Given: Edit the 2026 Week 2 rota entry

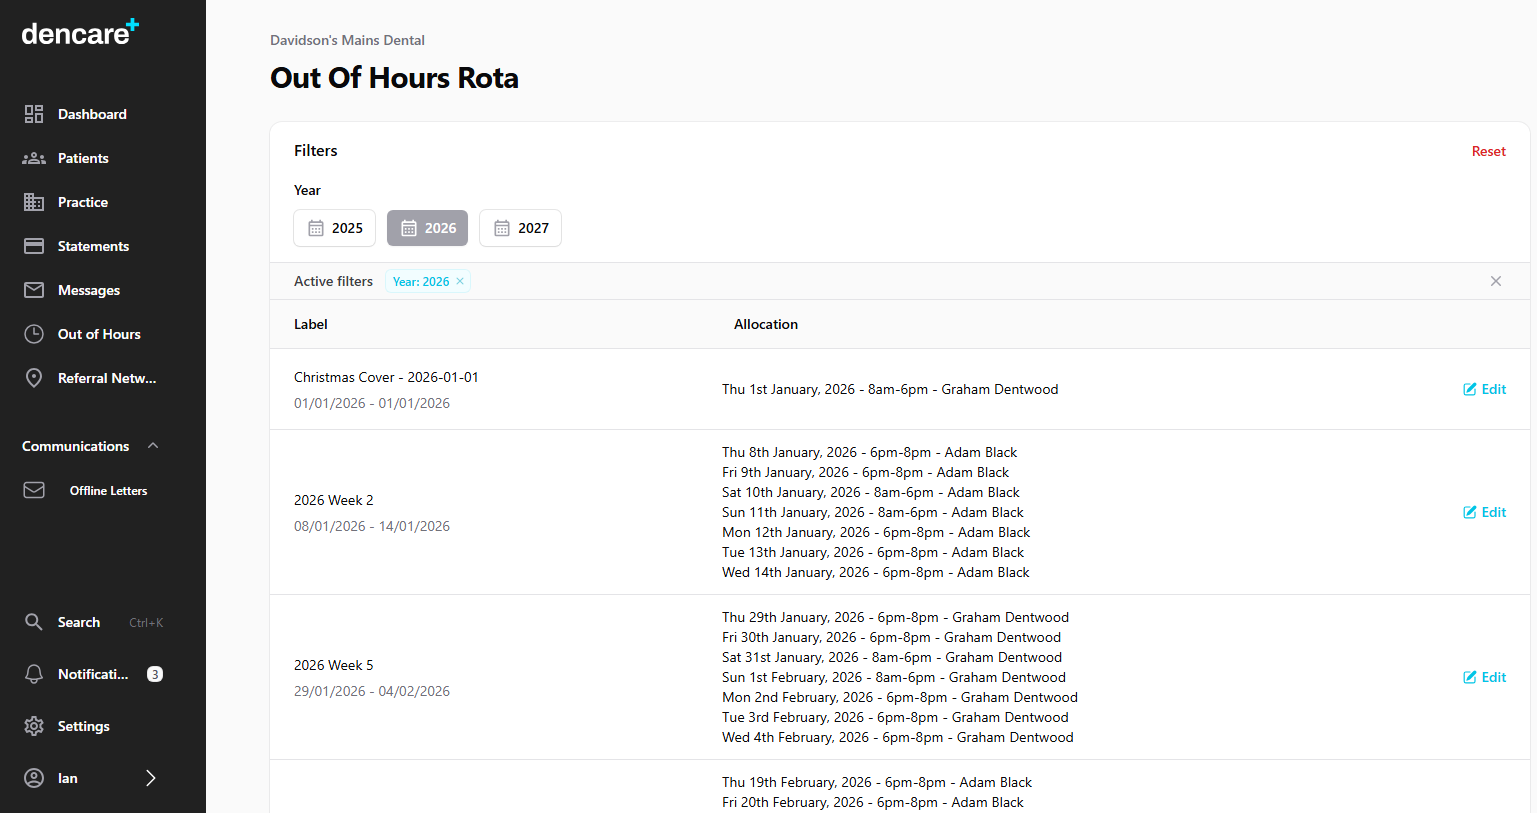Looking at the screenshot, I should pyautogui.click(x=1484, y=511).
